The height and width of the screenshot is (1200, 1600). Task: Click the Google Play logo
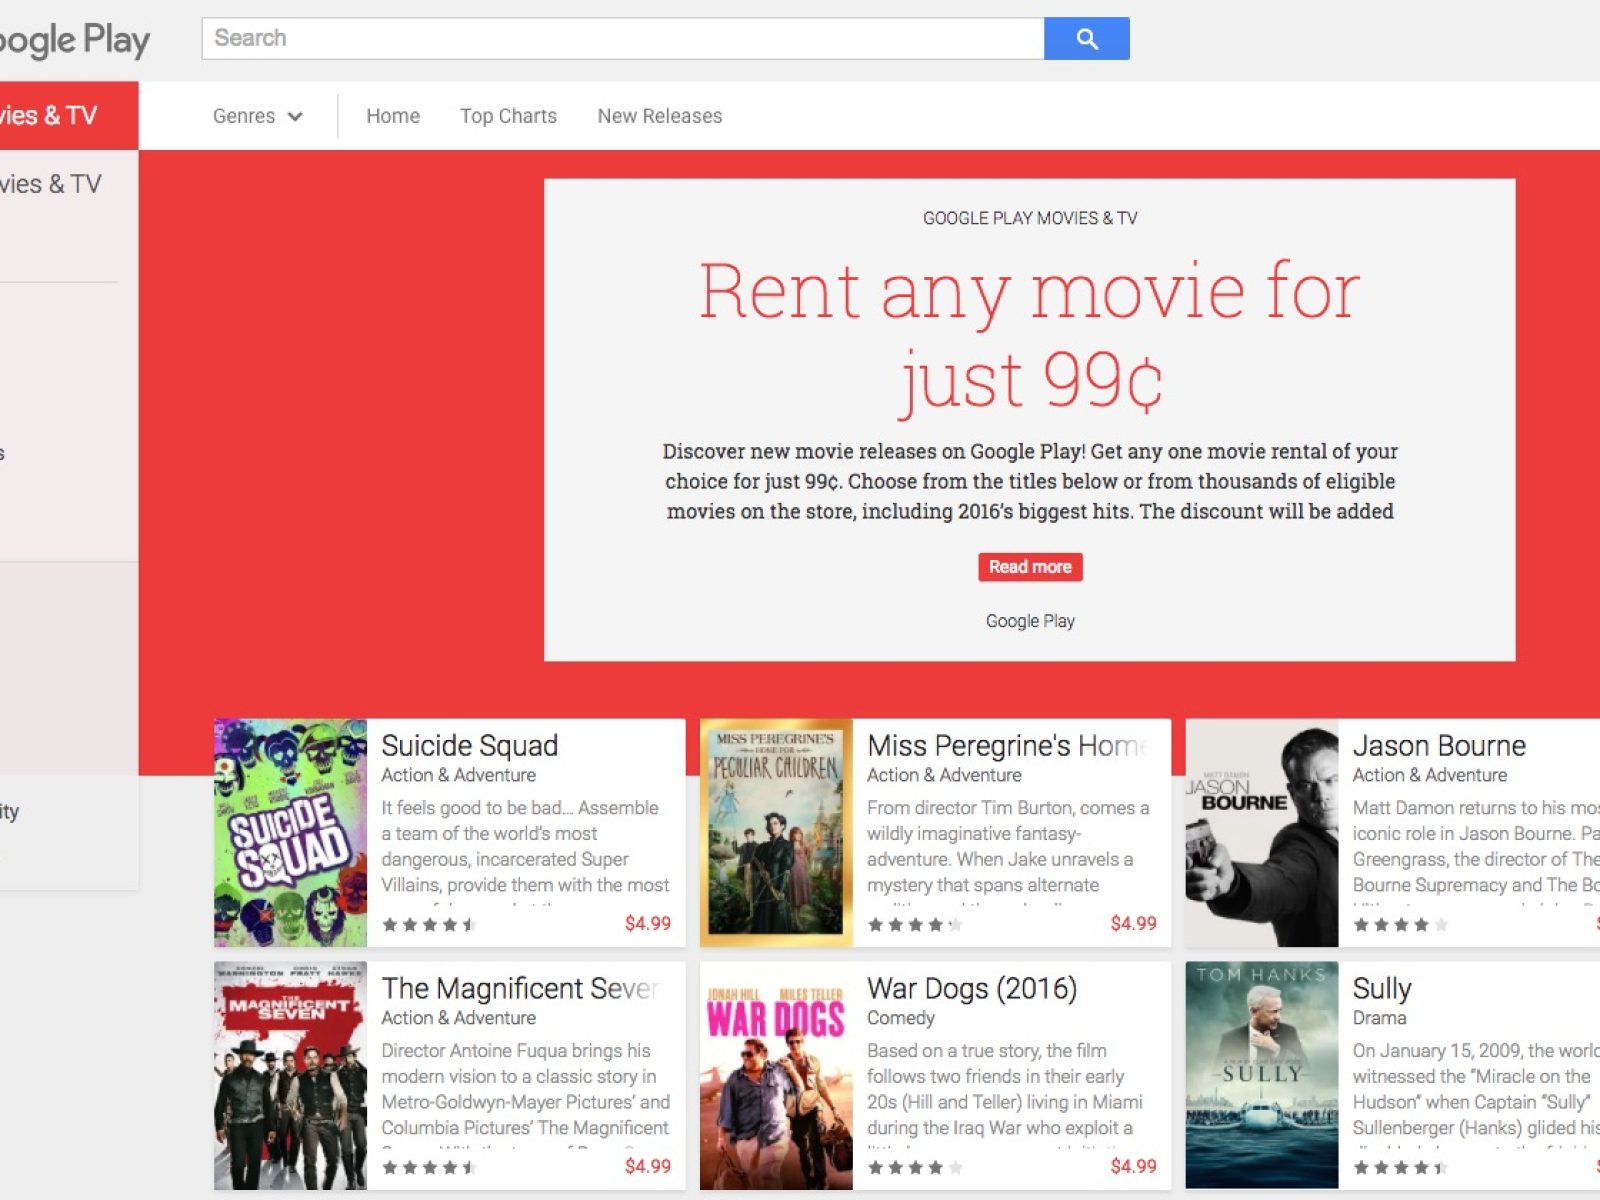pyautogui.click(x=74, y=40)
